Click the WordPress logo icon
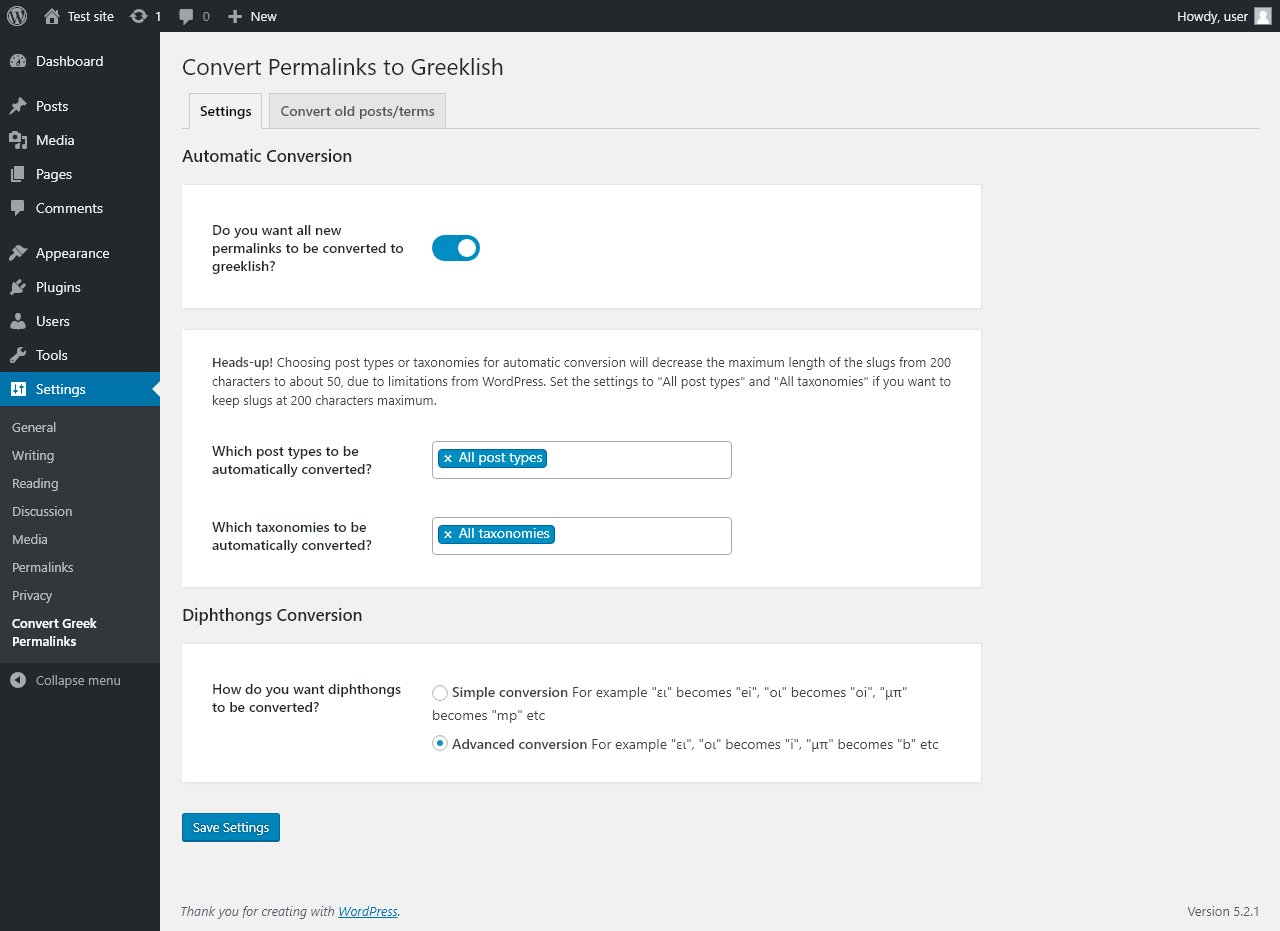The height and width of the screenshot is (931, 1280). coord(17,16)
